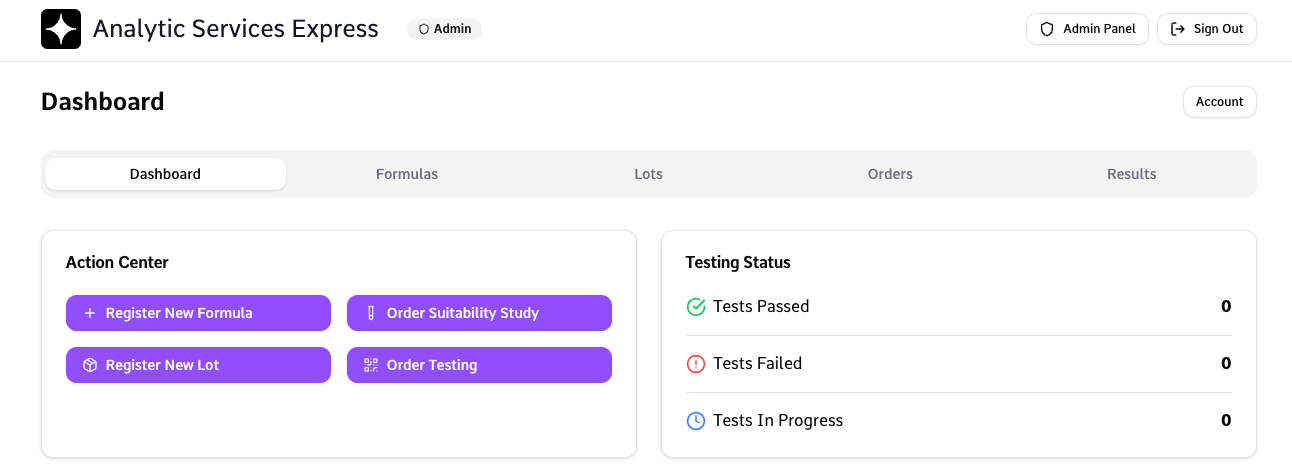Click the Analytic Services Express title
The height and width of the screenshot is (475, 1292).
point(236,29)
